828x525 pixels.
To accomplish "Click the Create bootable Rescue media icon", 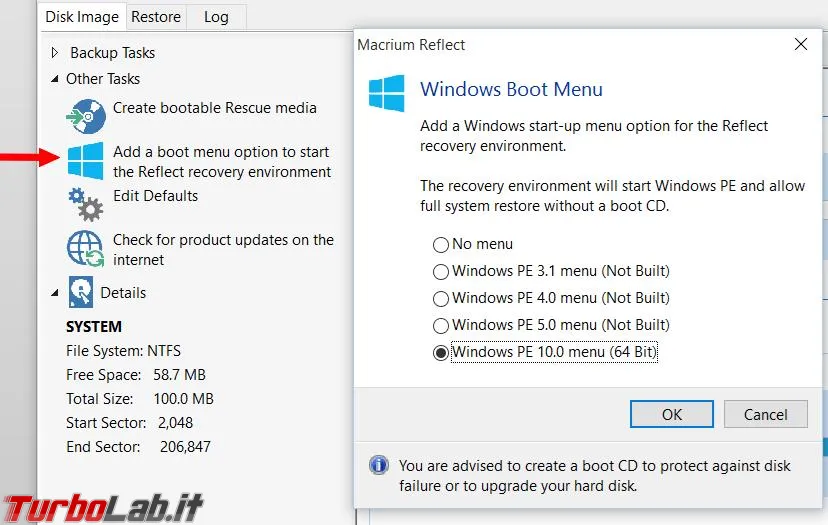I will click(x=86, y=116).
